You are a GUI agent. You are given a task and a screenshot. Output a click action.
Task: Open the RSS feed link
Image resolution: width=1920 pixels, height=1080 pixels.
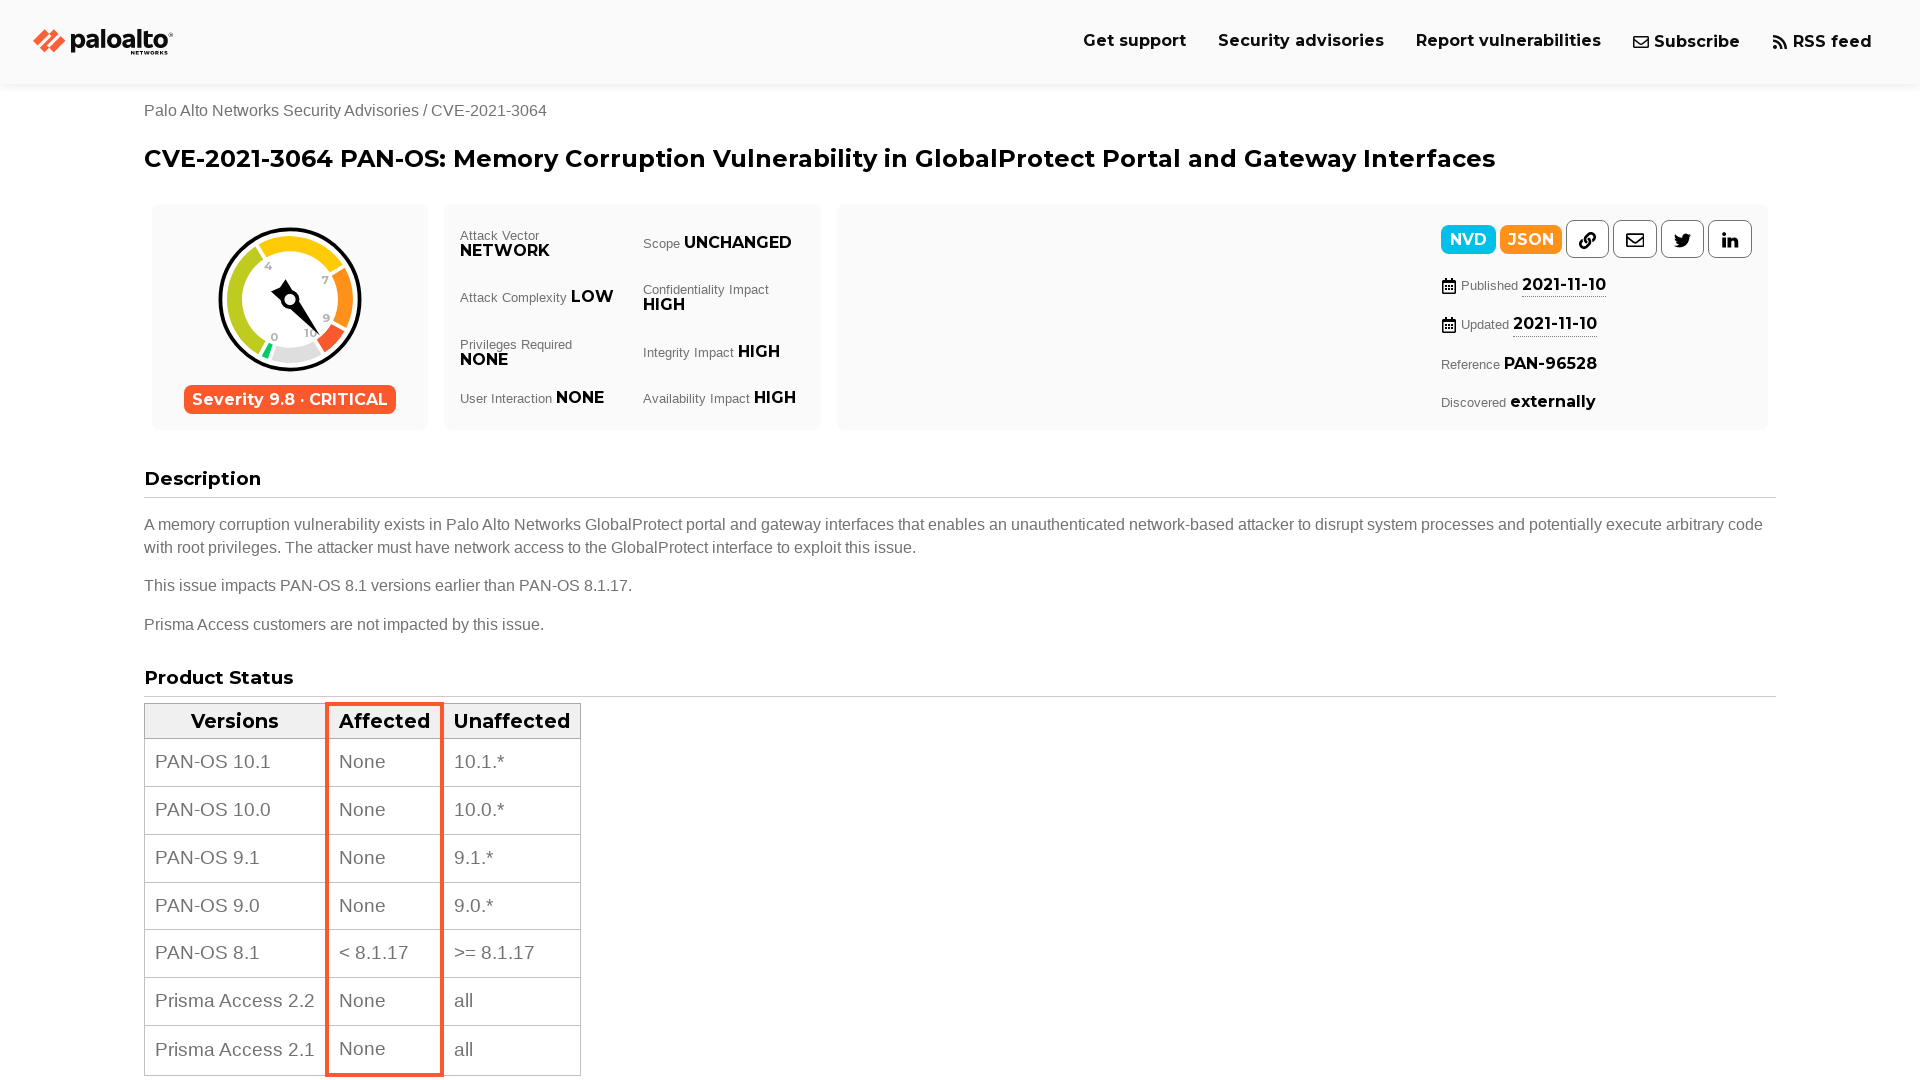pyautogui.click(x=1822, y=42)
